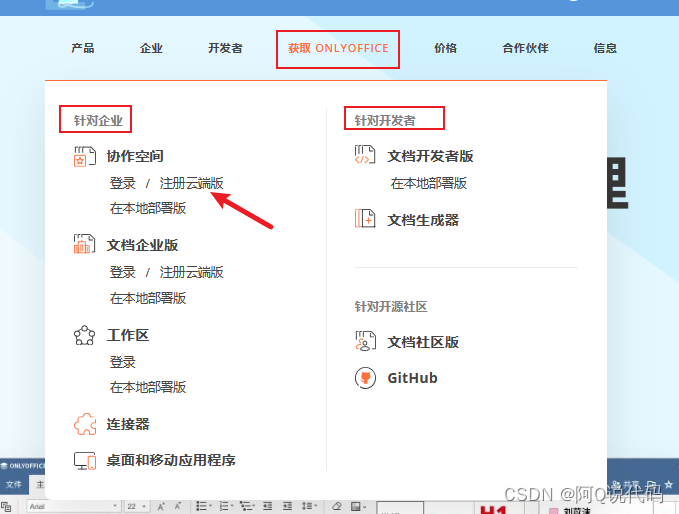Screen dimensions: 679x514
Task: Click the 协作空间 icon
Action: pyautogui.click(x=84, y=156)
